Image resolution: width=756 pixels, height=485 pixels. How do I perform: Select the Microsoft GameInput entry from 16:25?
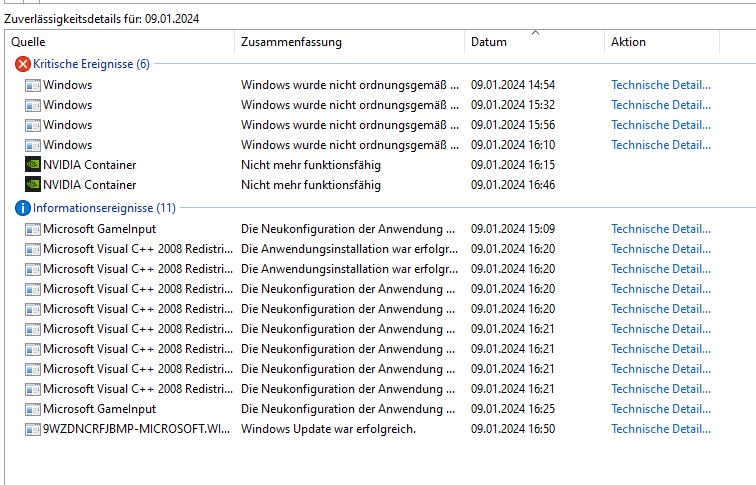100,409
